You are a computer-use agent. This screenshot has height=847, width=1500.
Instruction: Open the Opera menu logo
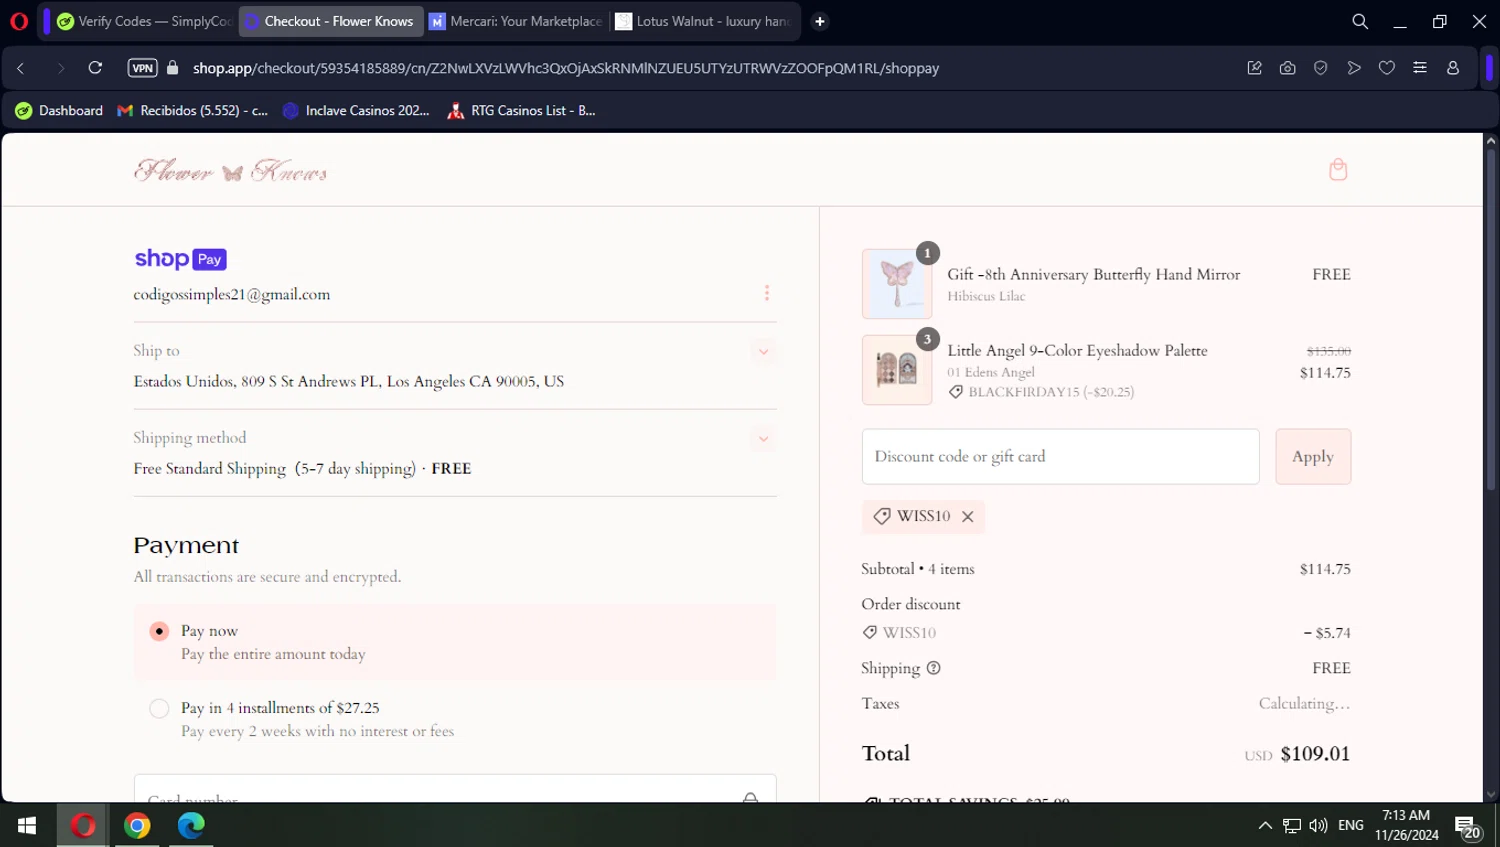(x=19, y=21)
